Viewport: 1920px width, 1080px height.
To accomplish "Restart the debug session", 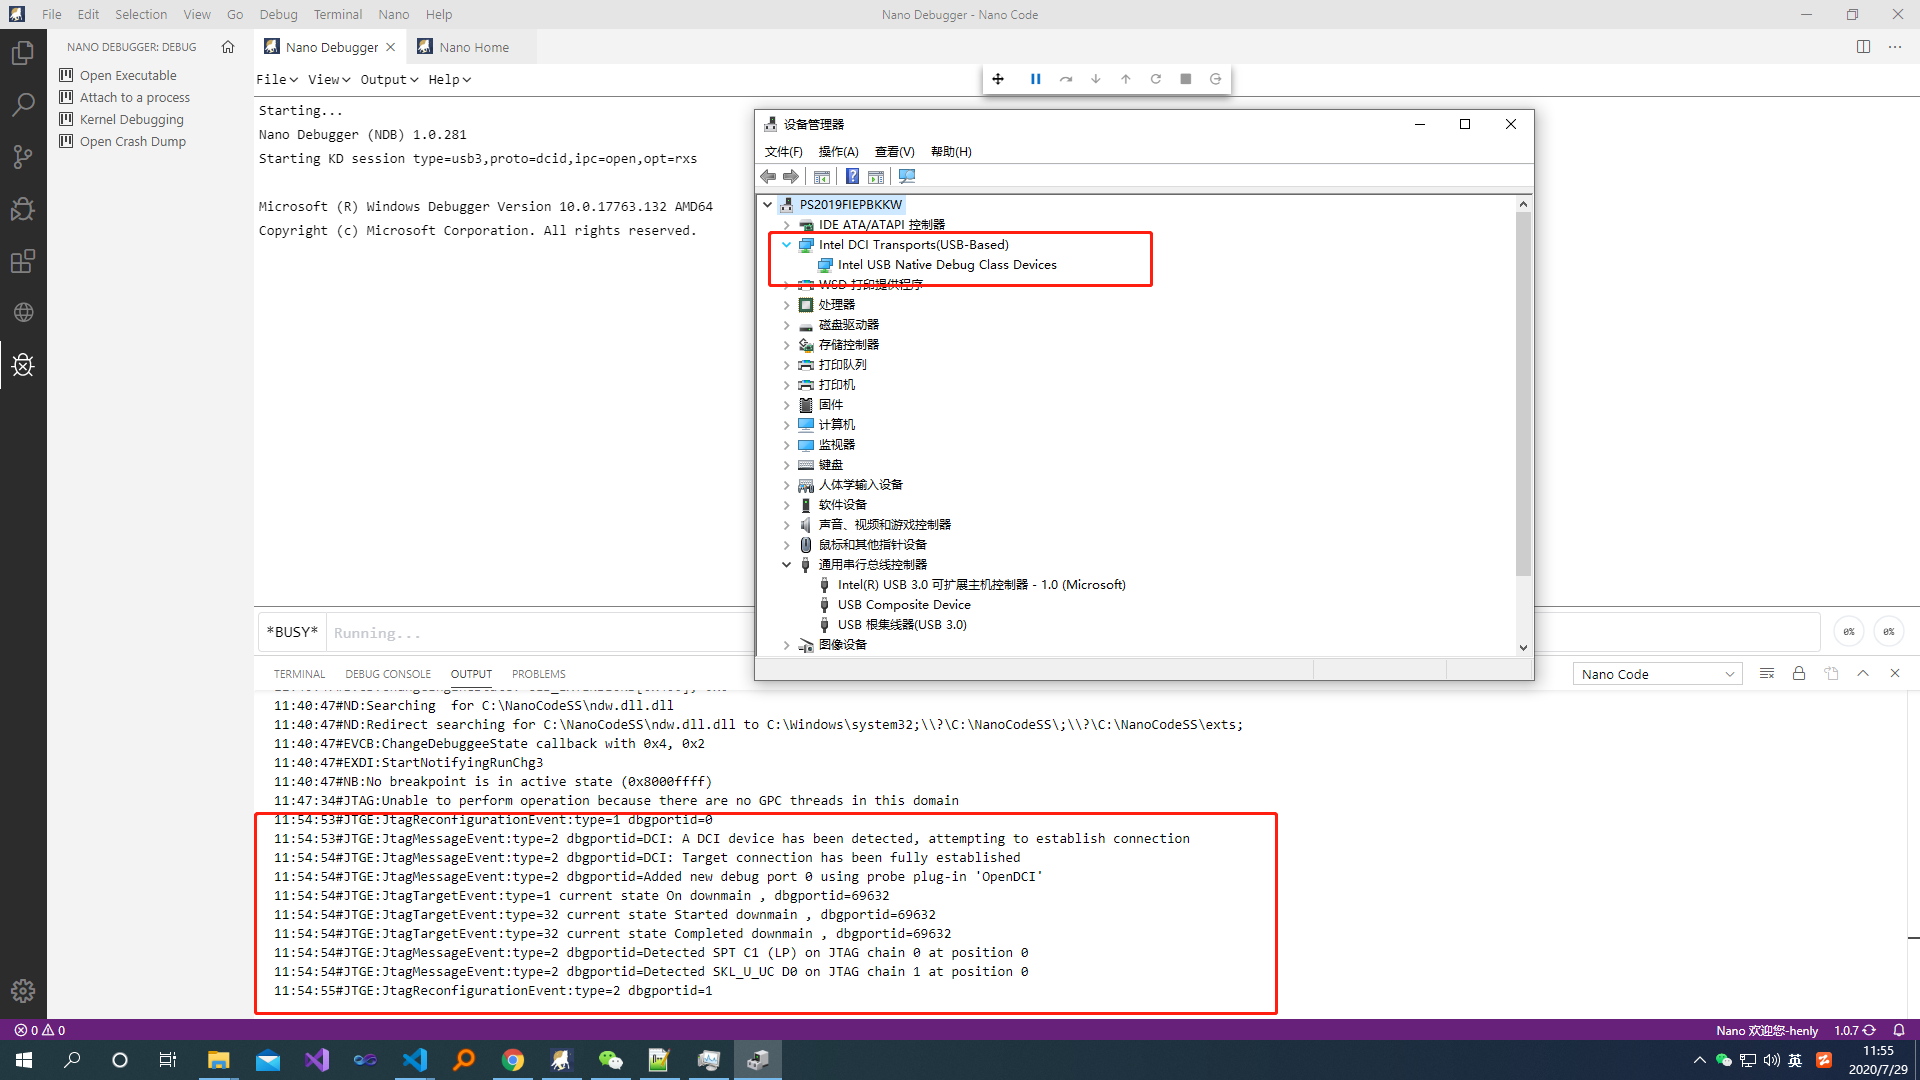I will coord(1156,79).
